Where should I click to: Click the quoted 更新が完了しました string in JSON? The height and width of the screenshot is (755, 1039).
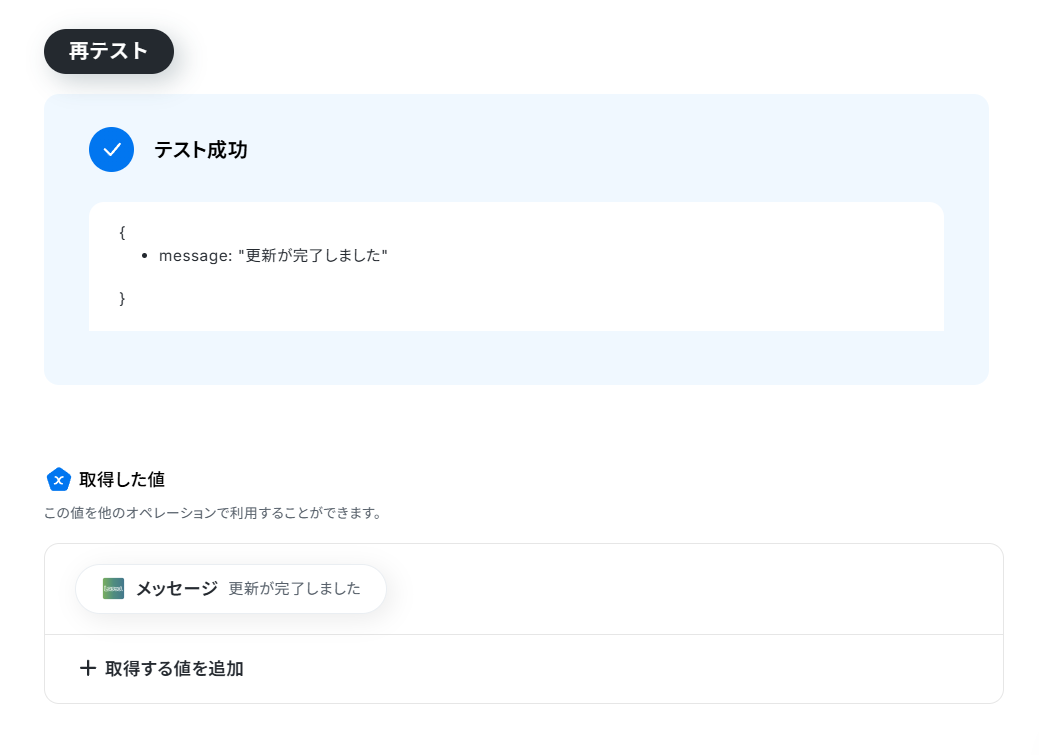tap(313, 256)
